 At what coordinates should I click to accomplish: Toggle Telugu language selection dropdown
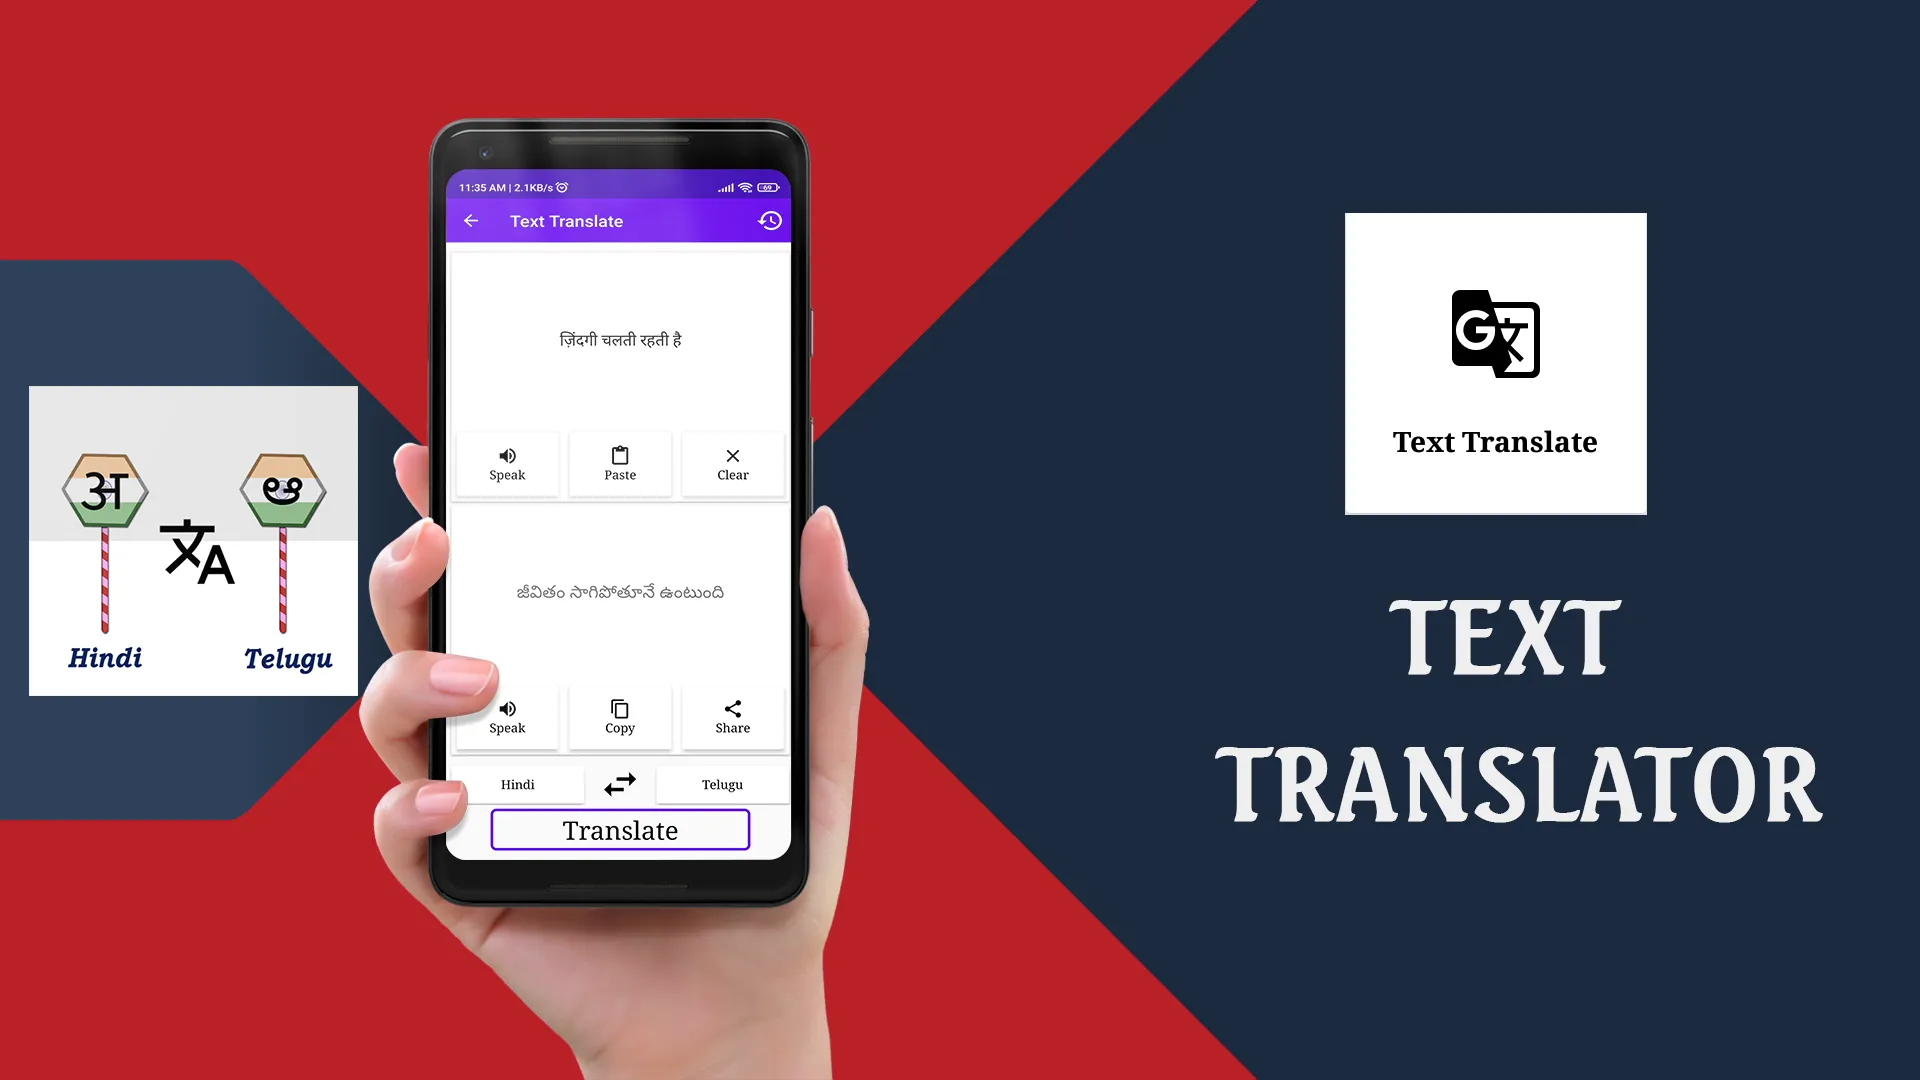point(721,783)
